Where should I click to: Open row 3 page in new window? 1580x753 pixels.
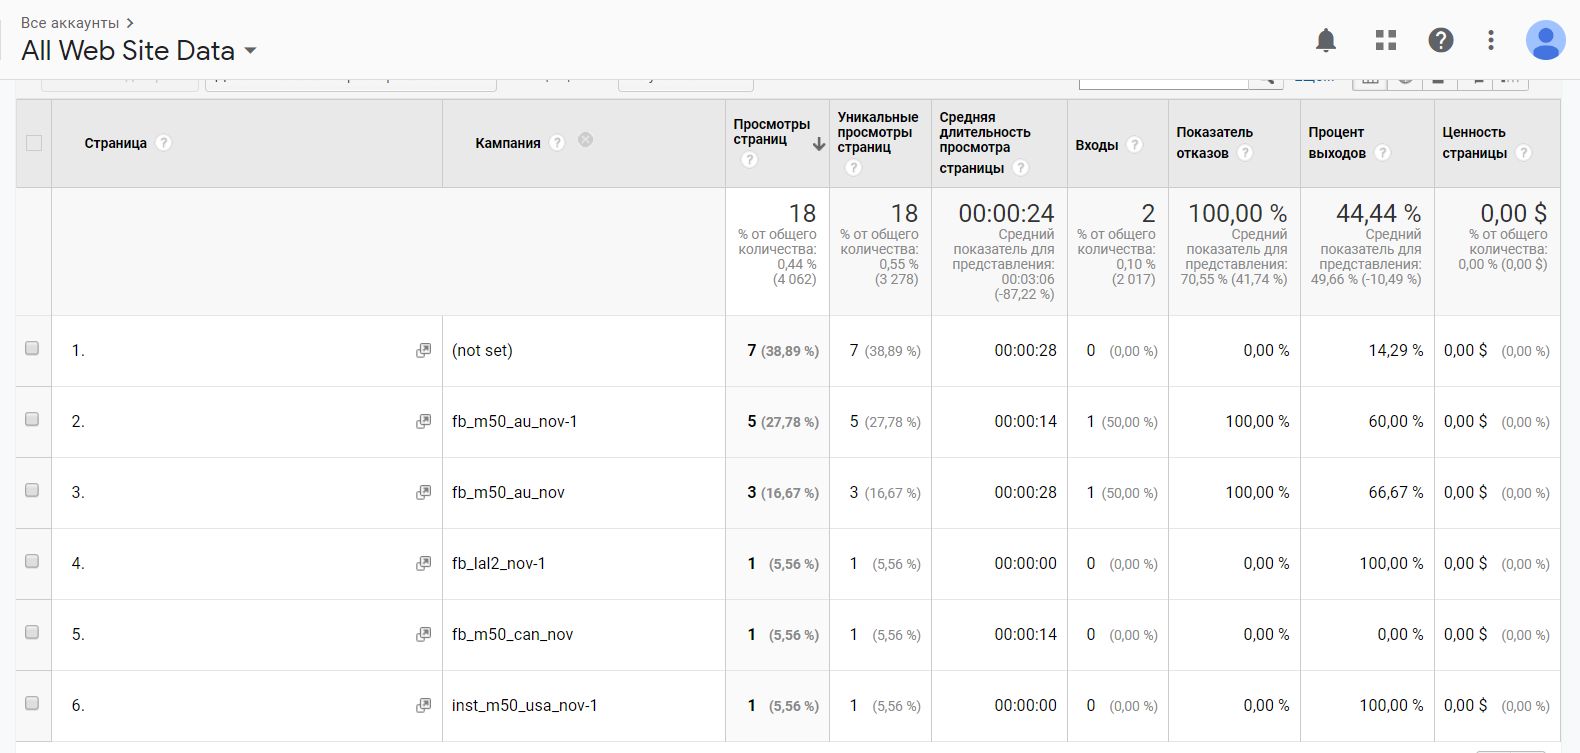click(x=424, y=493)
